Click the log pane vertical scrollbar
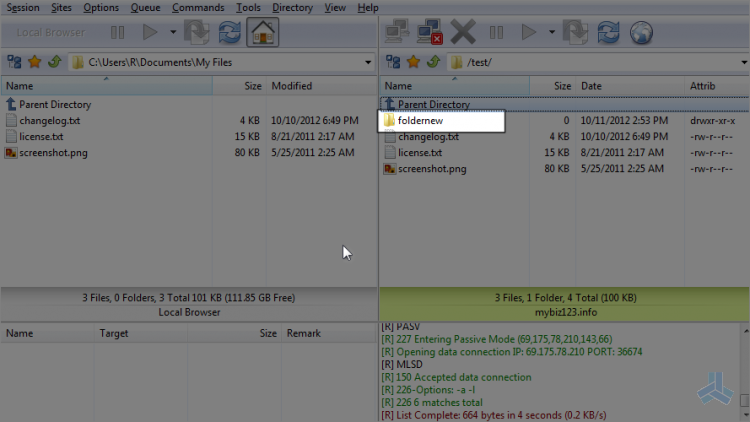Screen dimensions: 750x422 [x=745, y=372]
